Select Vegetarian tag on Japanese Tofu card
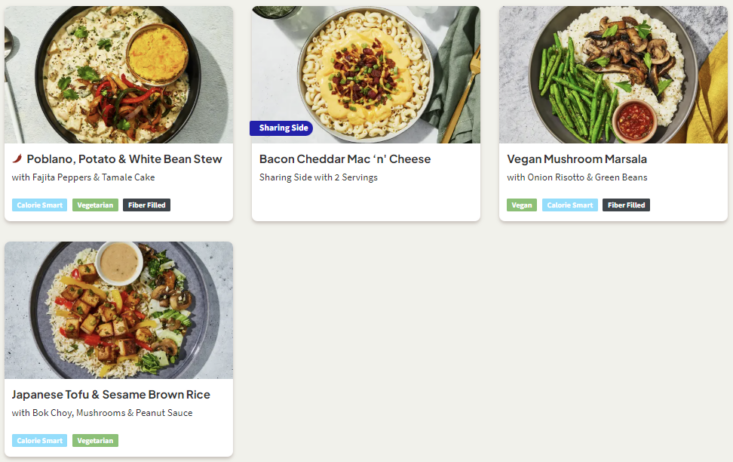The height and width of the screenshot is (462, 733). 95,440
